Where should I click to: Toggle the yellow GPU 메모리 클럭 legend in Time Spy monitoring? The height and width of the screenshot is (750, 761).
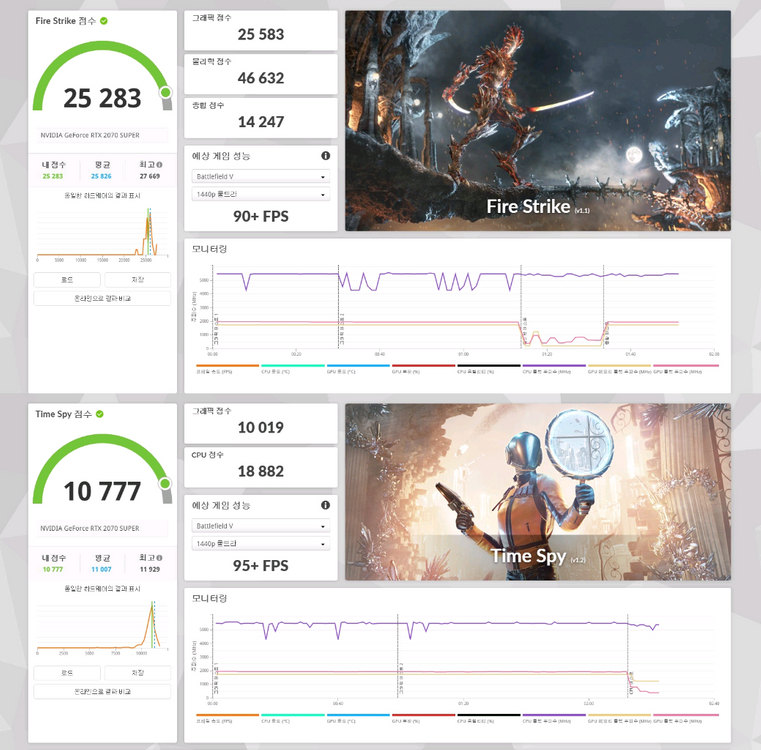619,718
